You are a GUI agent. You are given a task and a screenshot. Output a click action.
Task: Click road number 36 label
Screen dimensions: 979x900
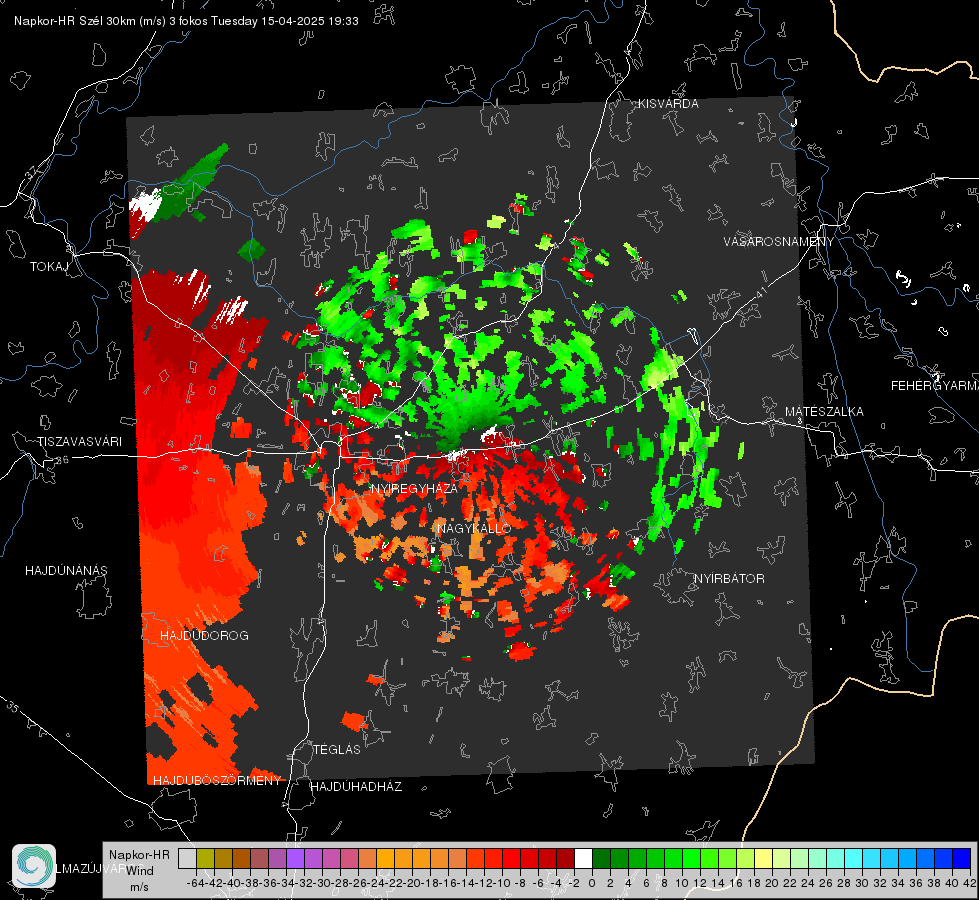coord(62,460)
